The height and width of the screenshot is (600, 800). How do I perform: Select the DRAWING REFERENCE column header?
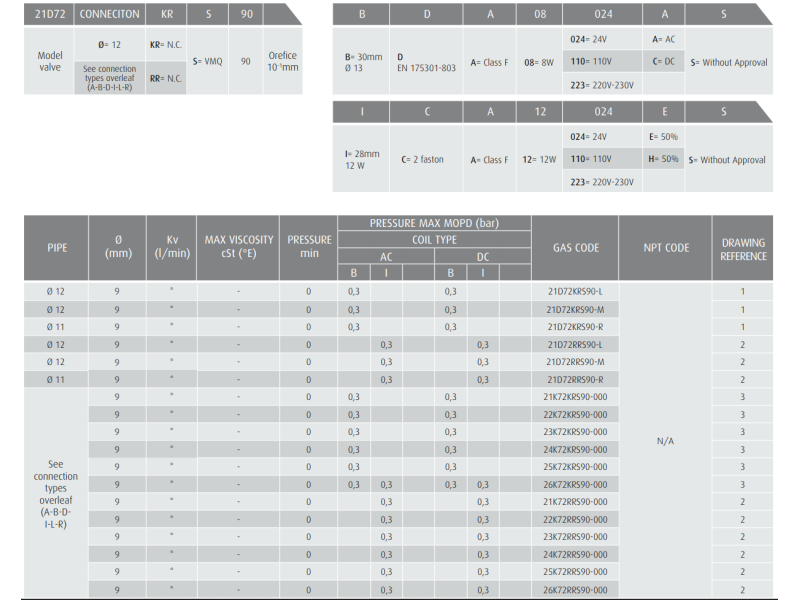(x=743, y=249)
